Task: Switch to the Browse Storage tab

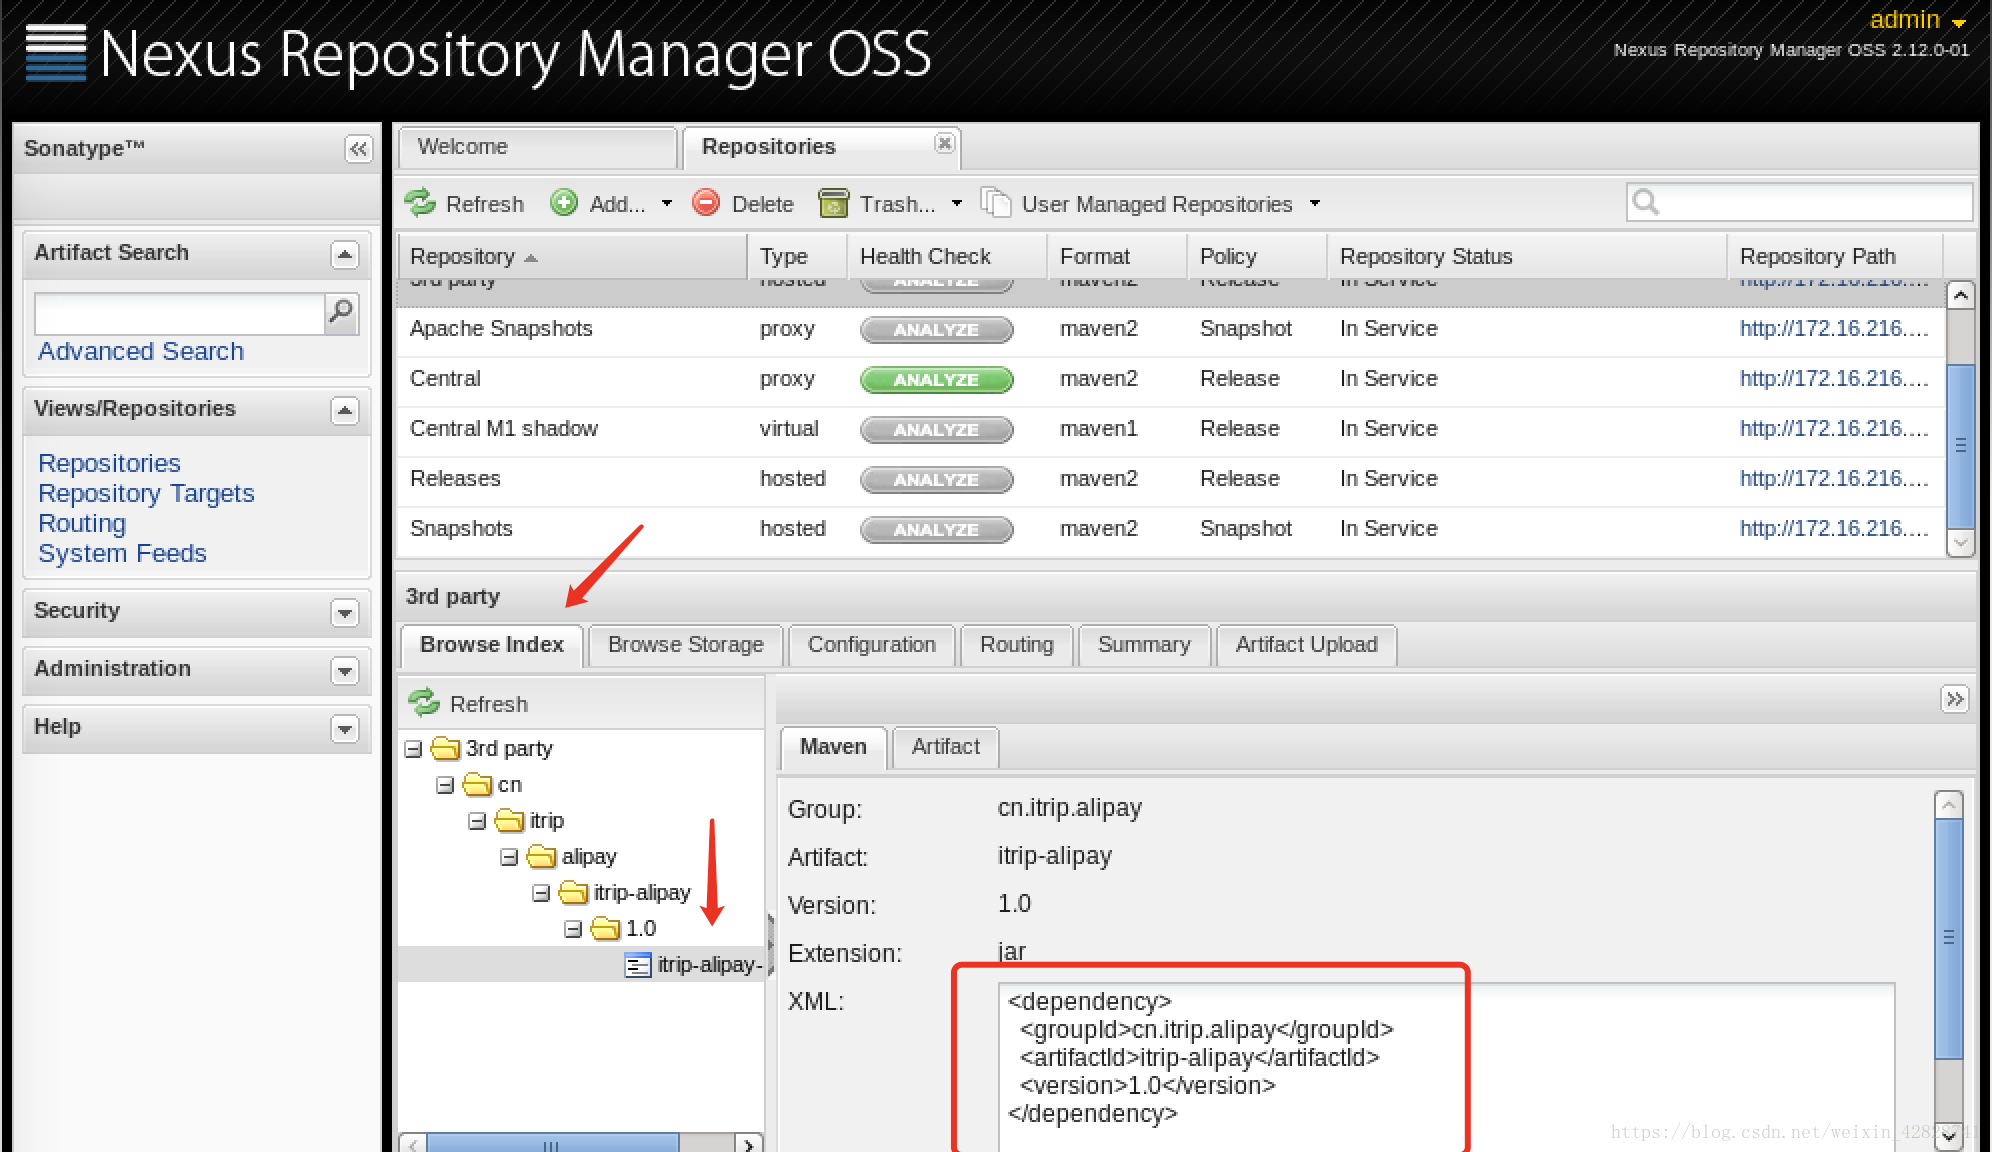Action: click(x=685, y=645)
